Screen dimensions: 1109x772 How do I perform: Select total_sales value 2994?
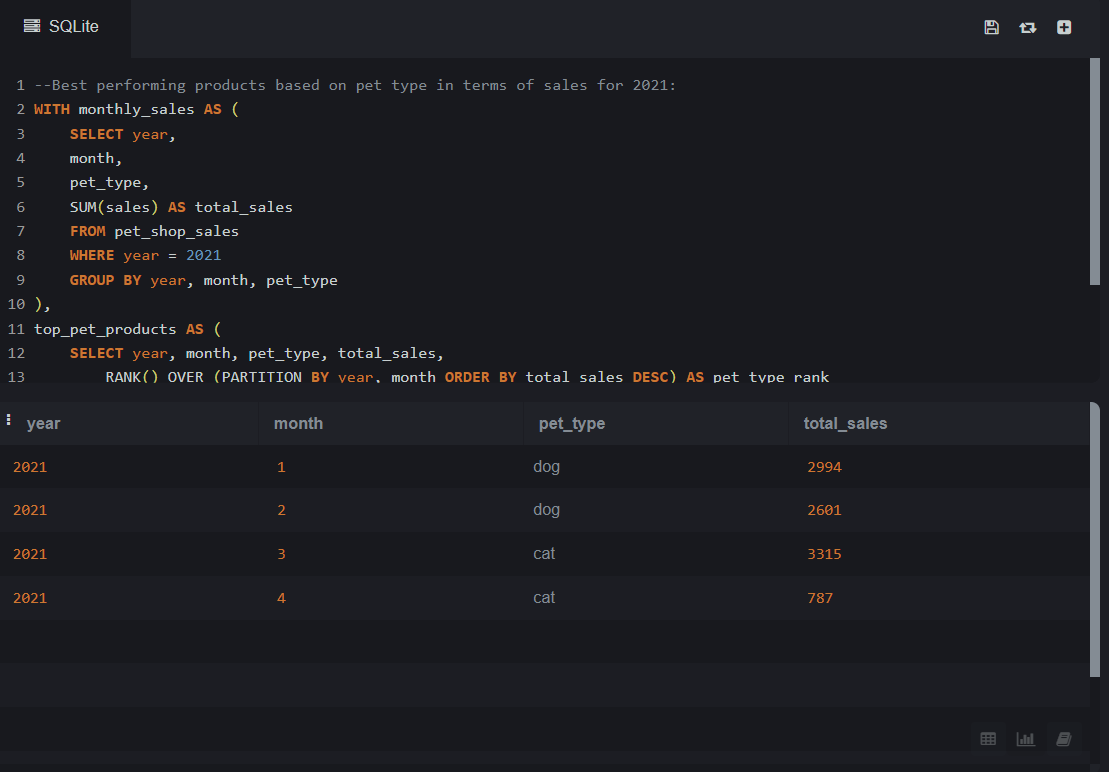pos(824,467)
